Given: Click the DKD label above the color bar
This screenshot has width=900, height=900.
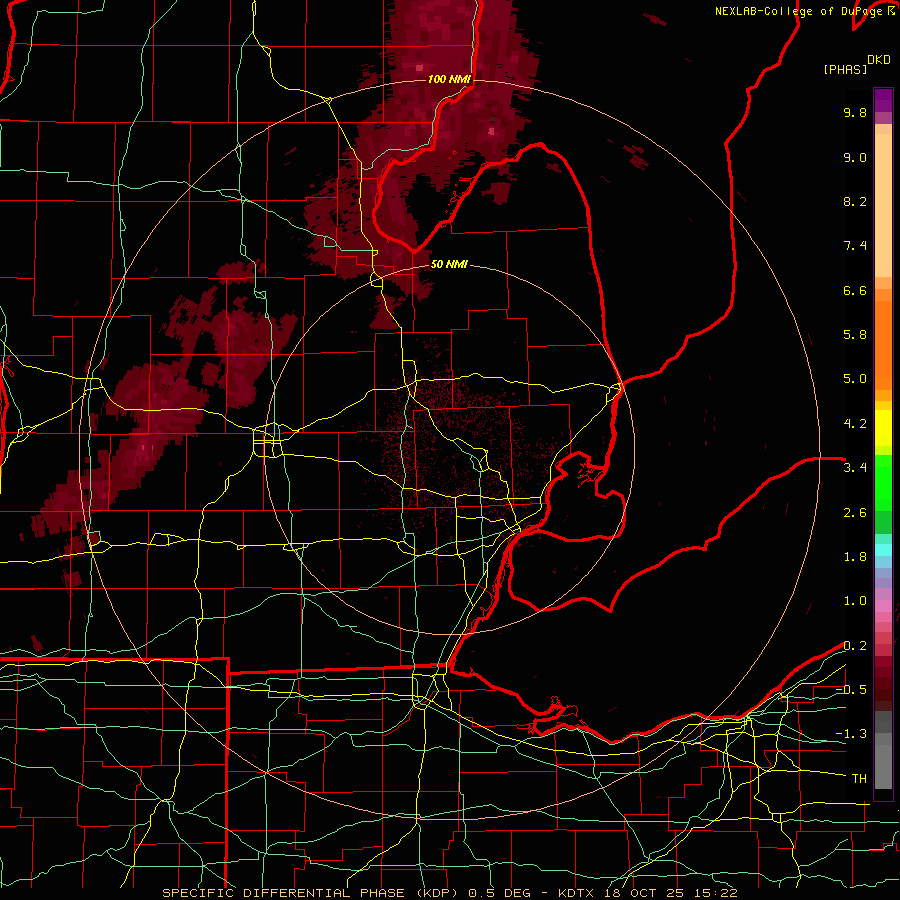Looking at the screenshot, I should (879, 60).
